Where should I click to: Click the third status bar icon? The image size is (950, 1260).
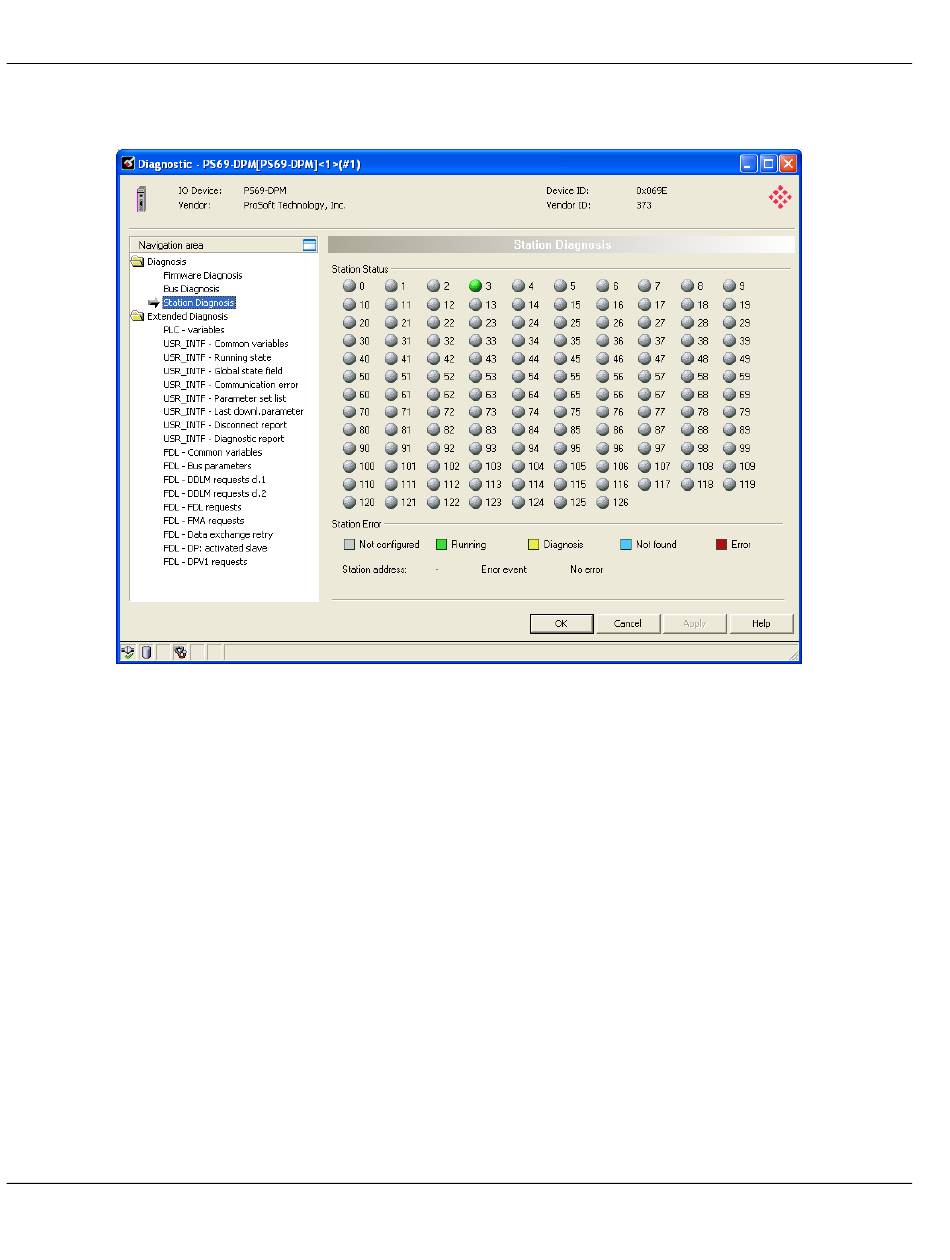[x=180, y=653]
